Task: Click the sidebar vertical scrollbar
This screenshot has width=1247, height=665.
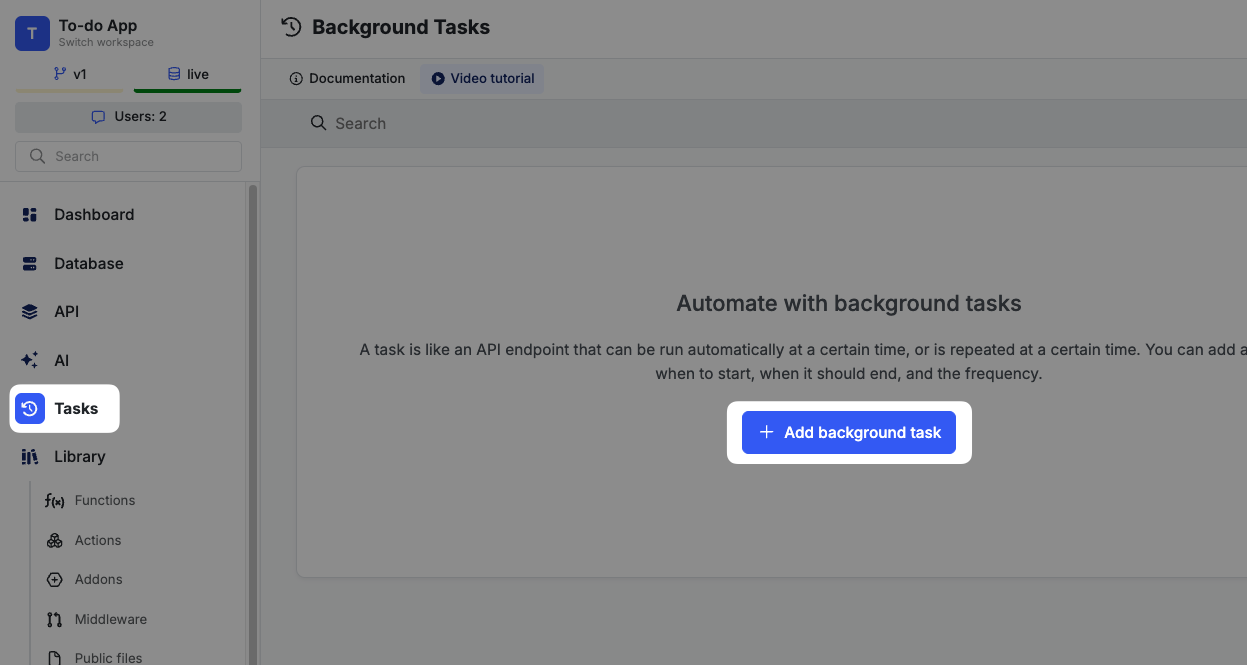Action: (x=253, y=424)
